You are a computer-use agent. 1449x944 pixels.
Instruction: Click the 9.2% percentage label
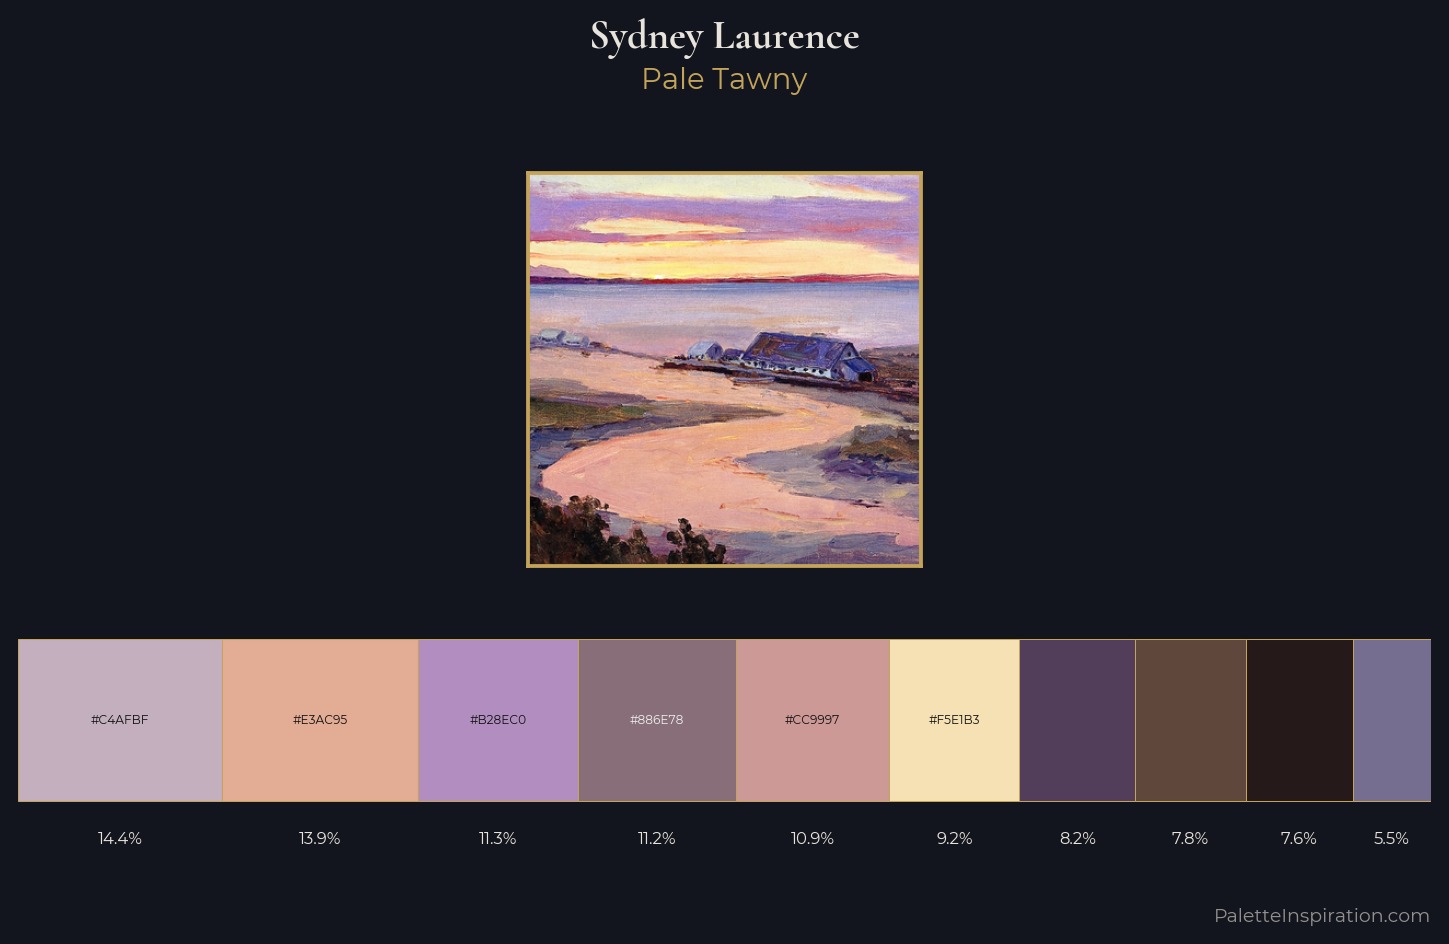coord(955,838)
